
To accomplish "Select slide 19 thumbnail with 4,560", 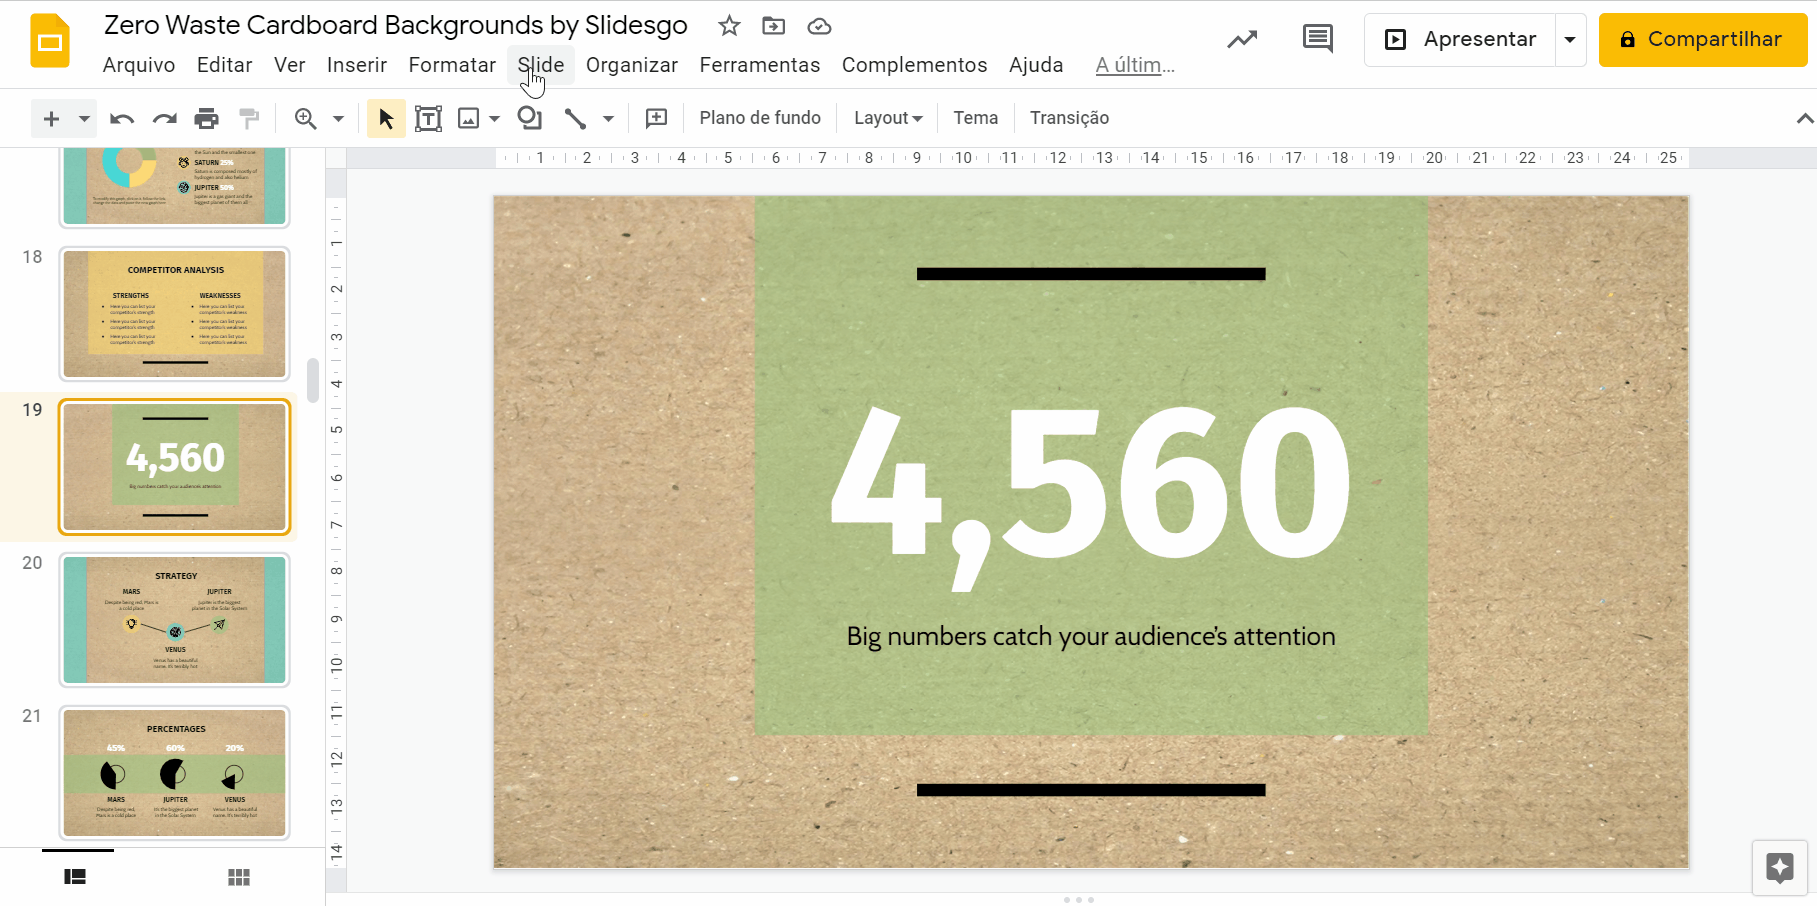I will [x=175, y=467].
